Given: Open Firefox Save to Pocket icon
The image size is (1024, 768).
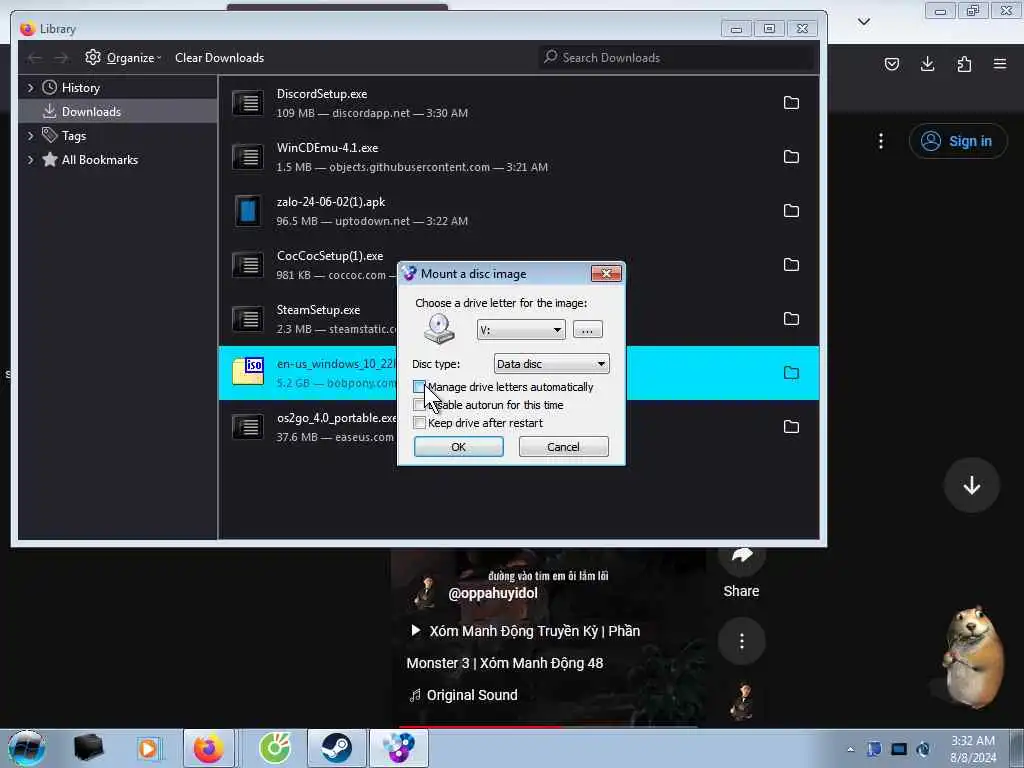Looking at the screenshot, I should [x=891, y=64].
